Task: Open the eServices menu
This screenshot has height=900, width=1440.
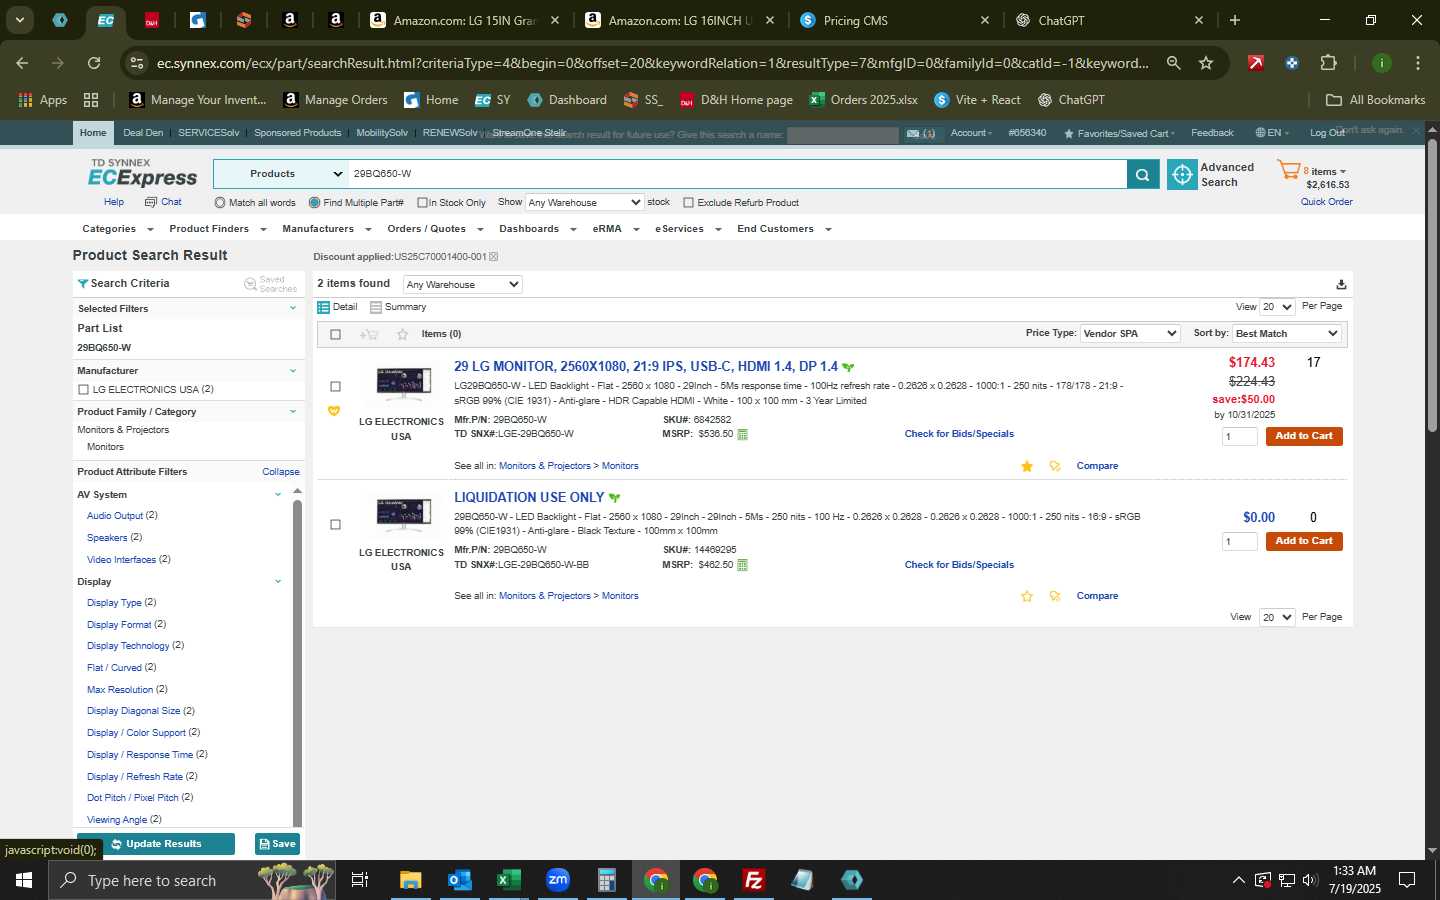Action: click(688, 229)
